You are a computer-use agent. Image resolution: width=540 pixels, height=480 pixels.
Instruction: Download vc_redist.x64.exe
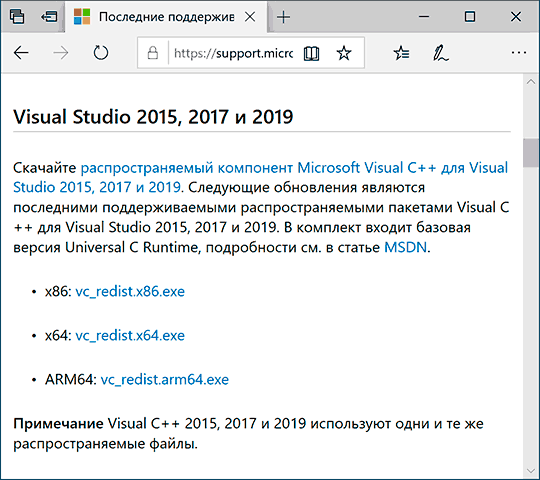[x=130, y=335]
